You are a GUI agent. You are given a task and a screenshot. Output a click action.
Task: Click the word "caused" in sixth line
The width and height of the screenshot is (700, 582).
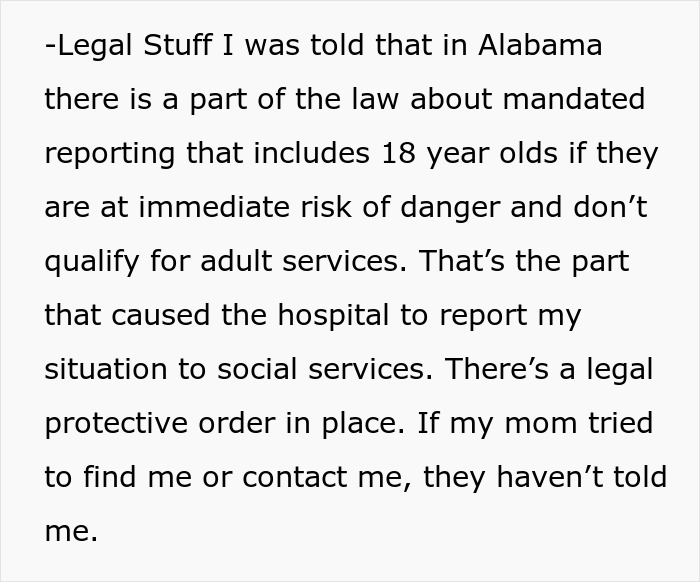tap(160, 315)
